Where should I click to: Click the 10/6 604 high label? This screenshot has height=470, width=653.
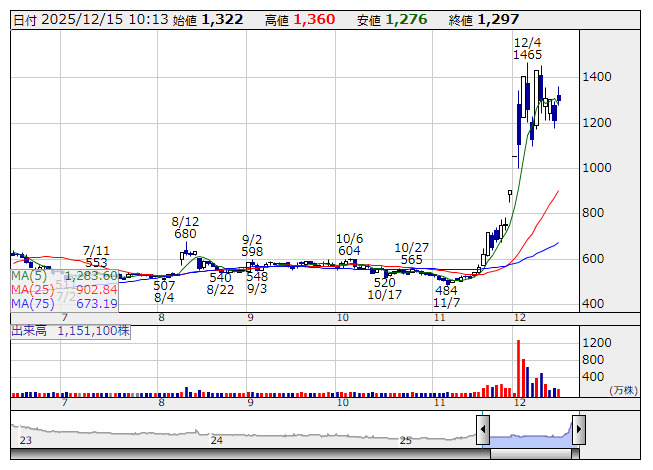tap(349, 244)
